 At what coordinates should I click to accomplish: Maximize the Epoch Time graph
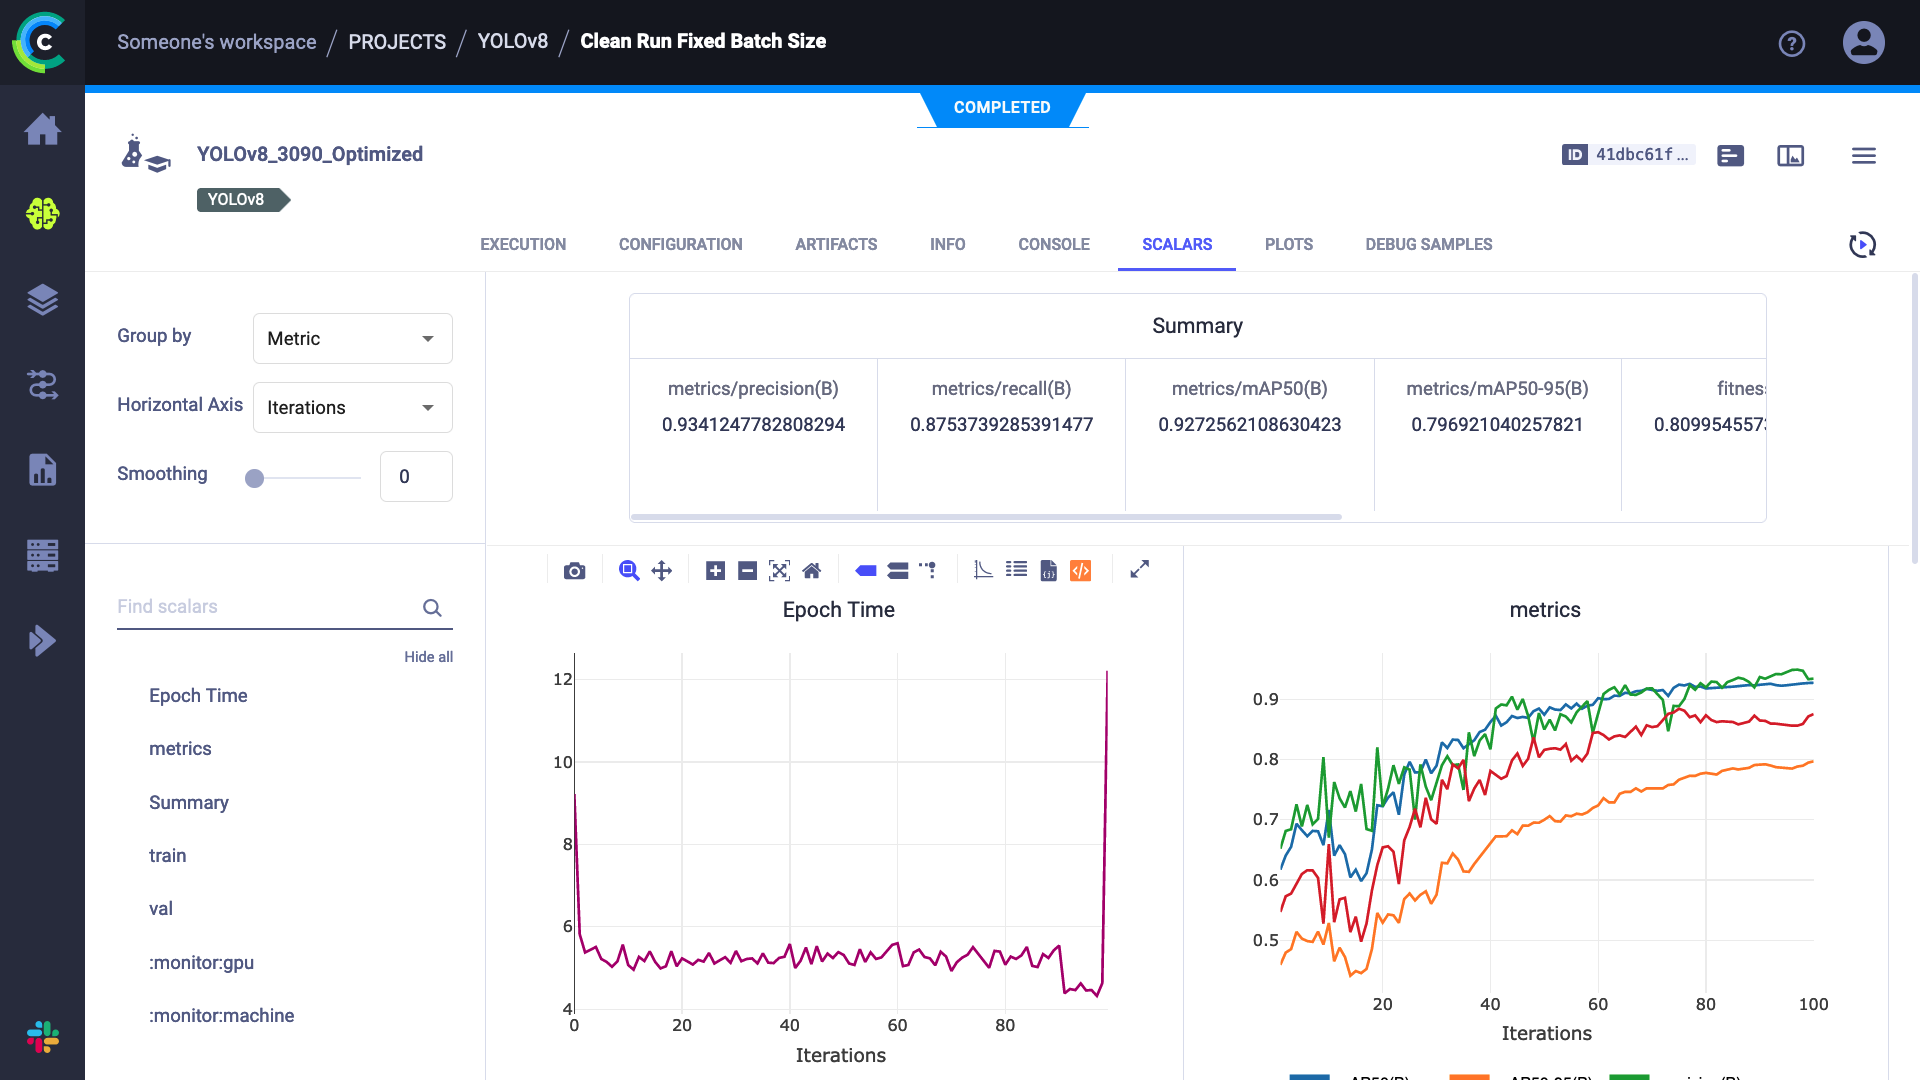coord(1139,569)
